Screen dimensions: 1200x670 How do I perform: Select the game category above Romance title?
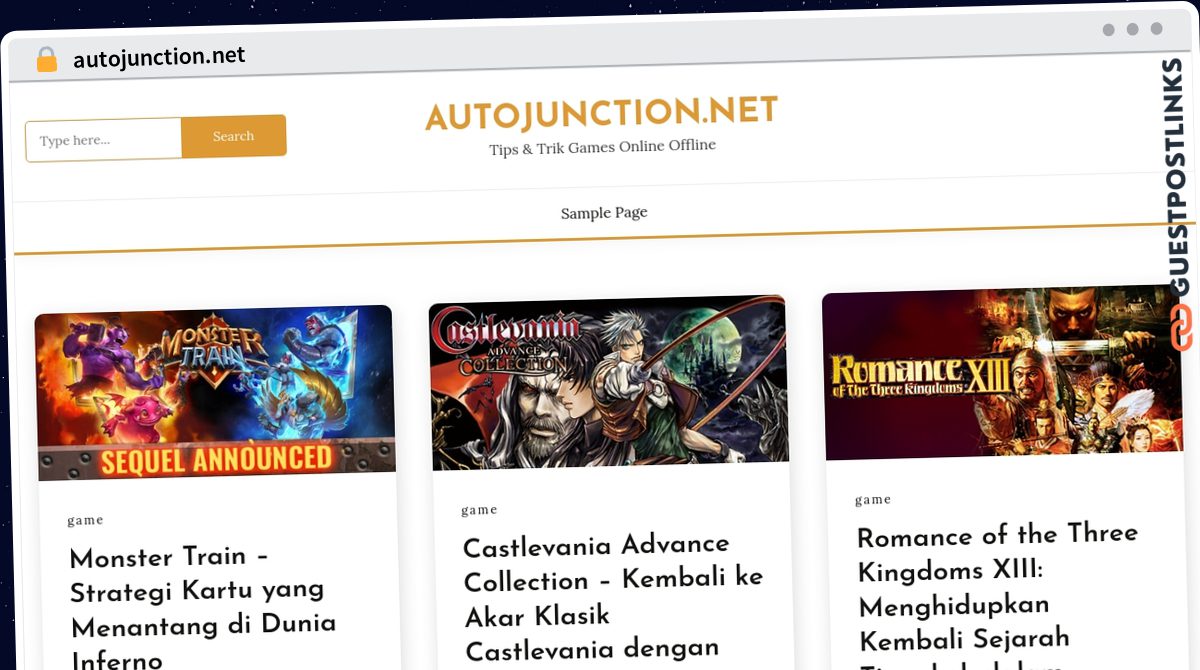[x=873, y=500]
